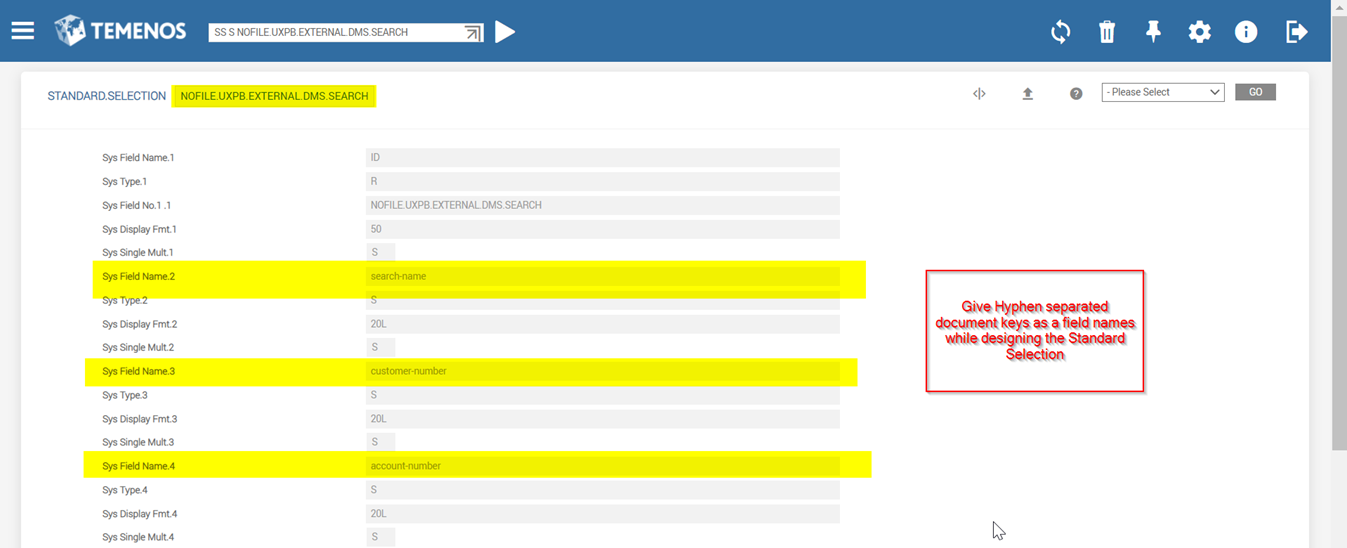Click the command line input field
1347x548 pixels.
click(x=335, y=33)
